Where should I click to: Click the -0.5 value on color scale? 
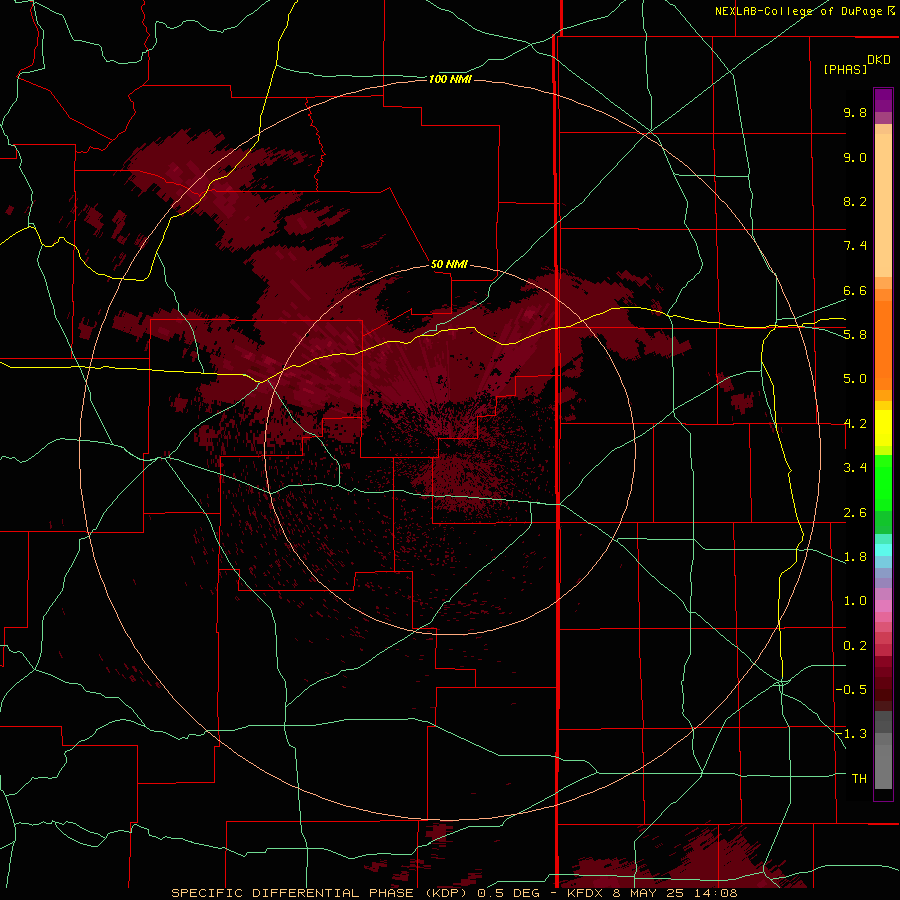click(x=851, y=690)
